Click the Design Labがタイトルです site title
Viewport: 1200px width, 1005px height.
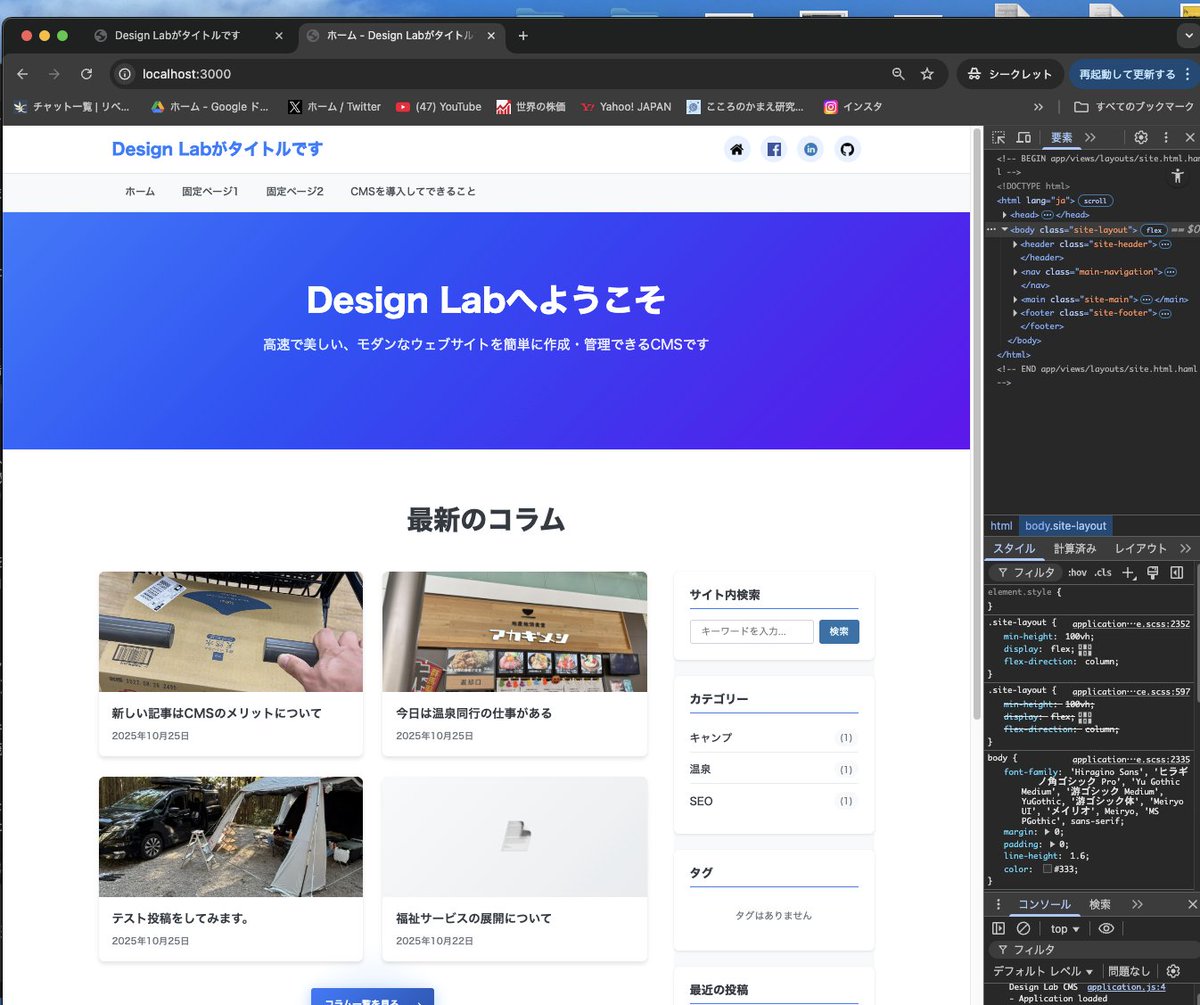pyautogui.click(x=217, y=150)
